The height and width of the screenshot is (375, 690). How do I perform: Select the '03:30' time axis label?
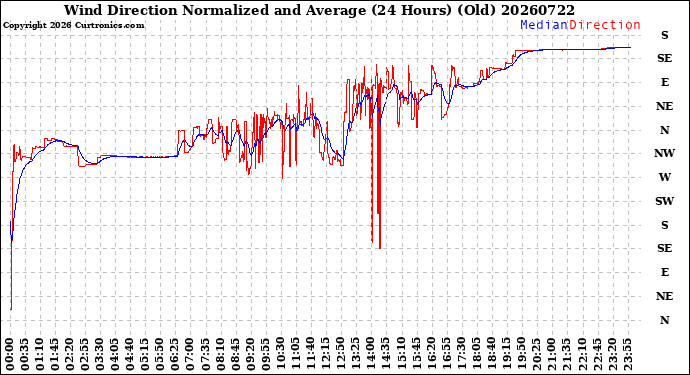[100, 355]
